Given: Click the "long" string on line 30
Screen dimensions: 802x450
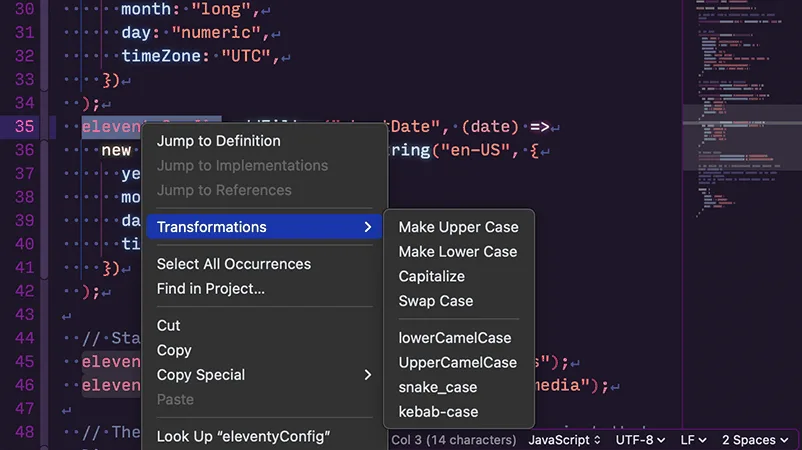Looking at the screenshot, I should (x=221, y=9).
